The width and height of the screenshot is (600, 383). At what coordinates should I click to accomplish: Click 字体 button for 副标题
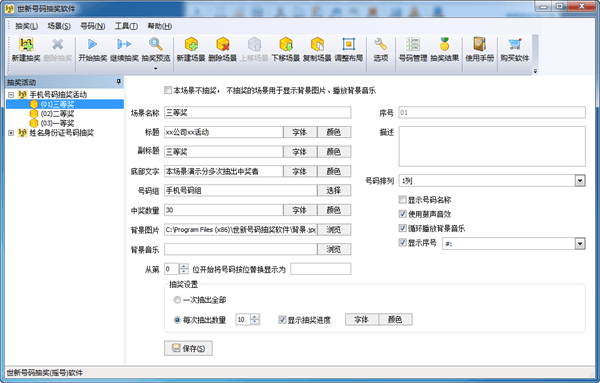300,152
